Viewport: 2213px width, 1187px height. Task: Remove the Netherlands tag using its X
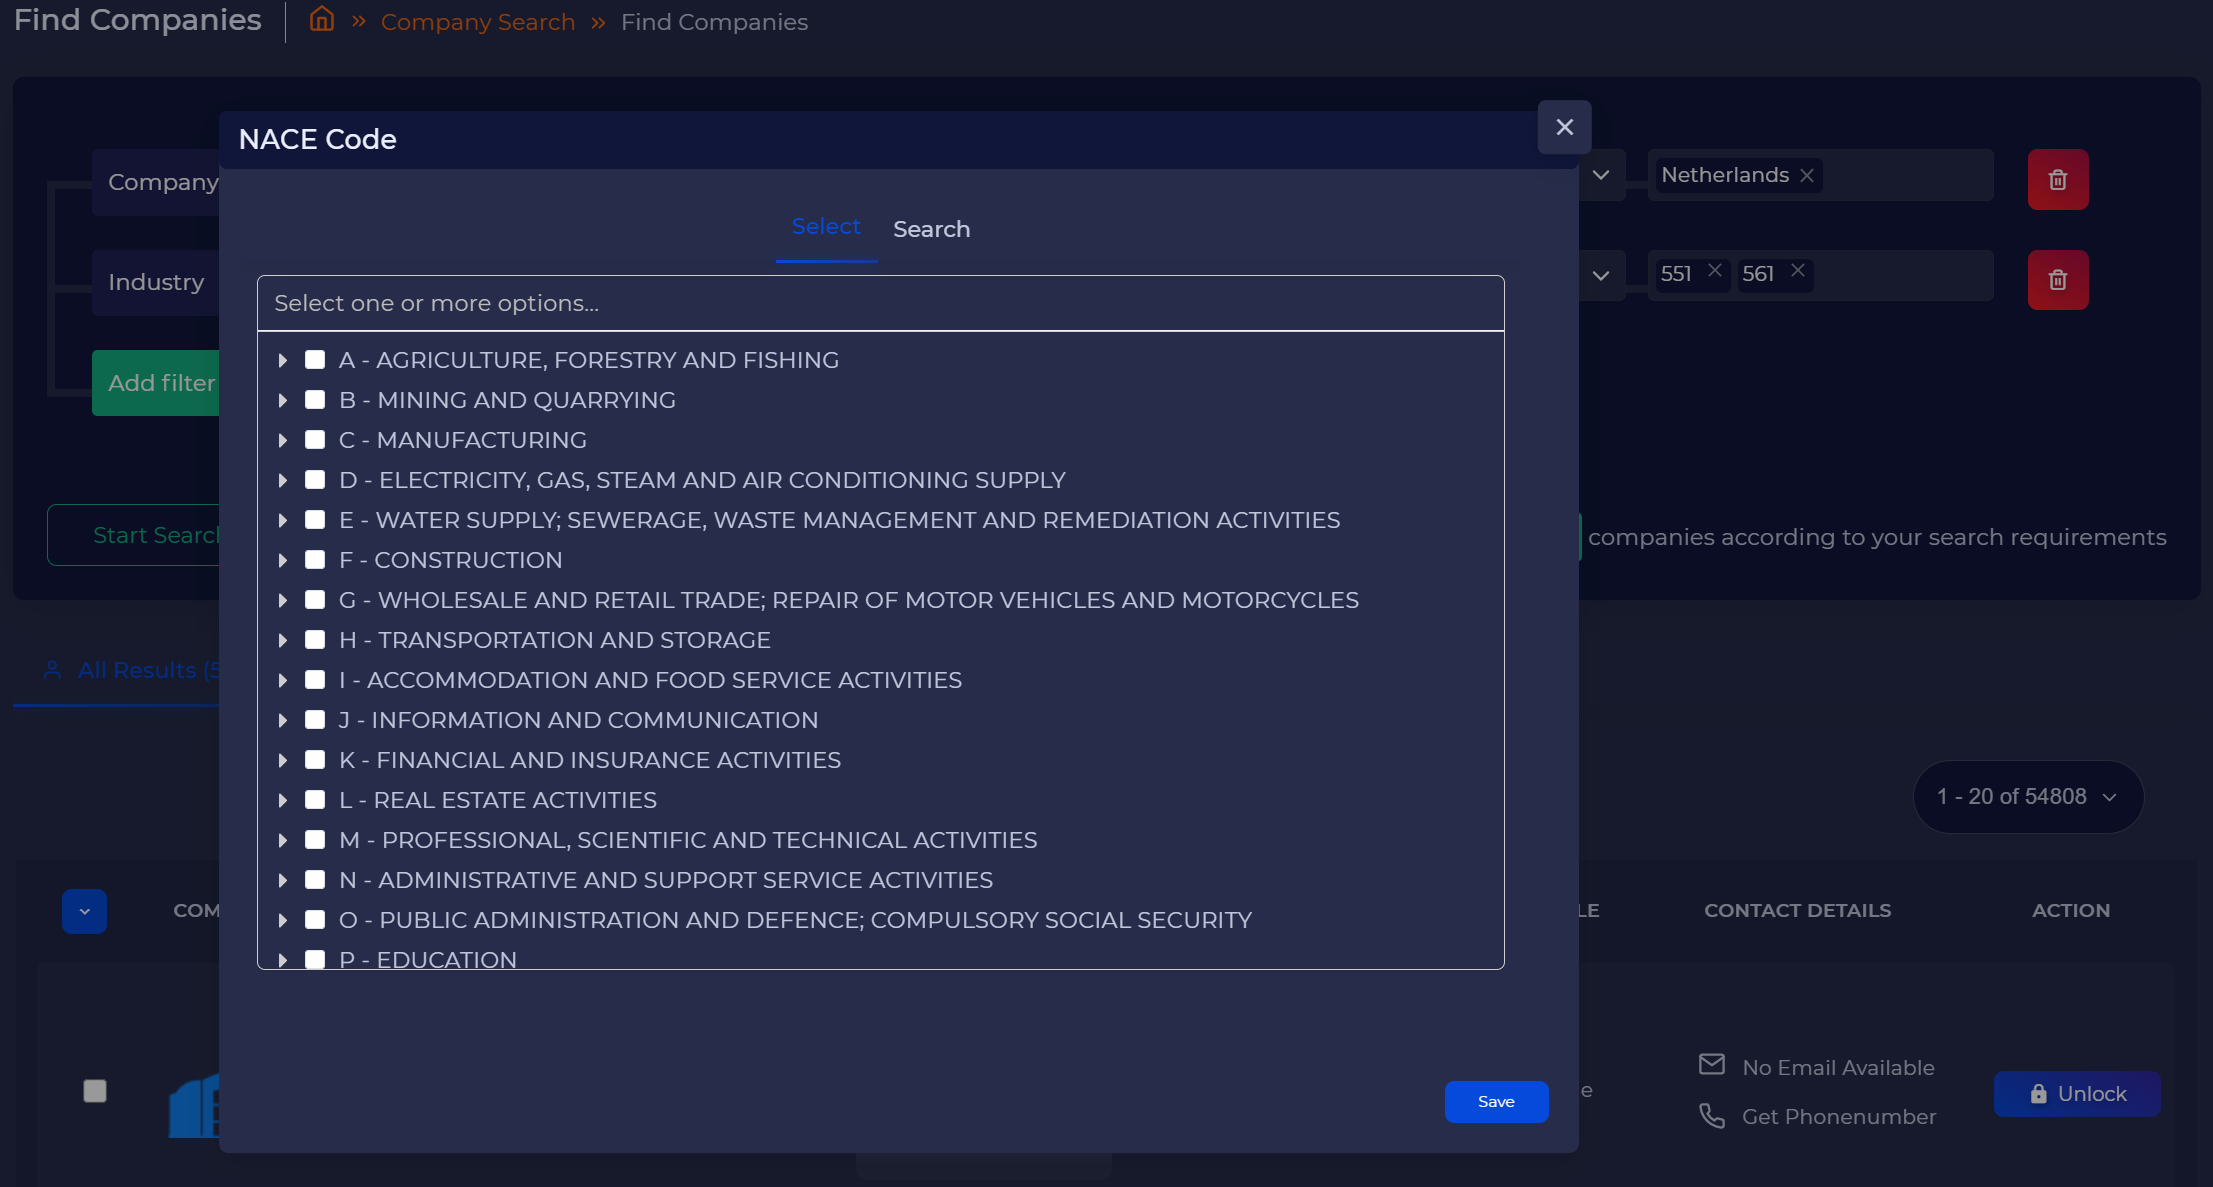1806,176
